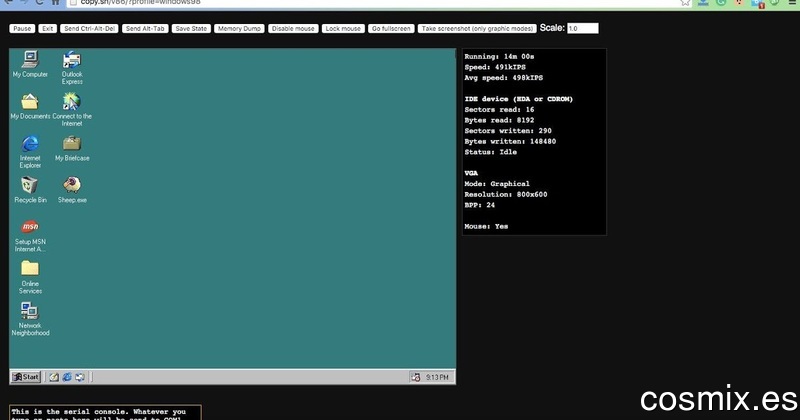Click the Lock mouse button
Viewport: 800px width, 420px height.
(343, 29)
